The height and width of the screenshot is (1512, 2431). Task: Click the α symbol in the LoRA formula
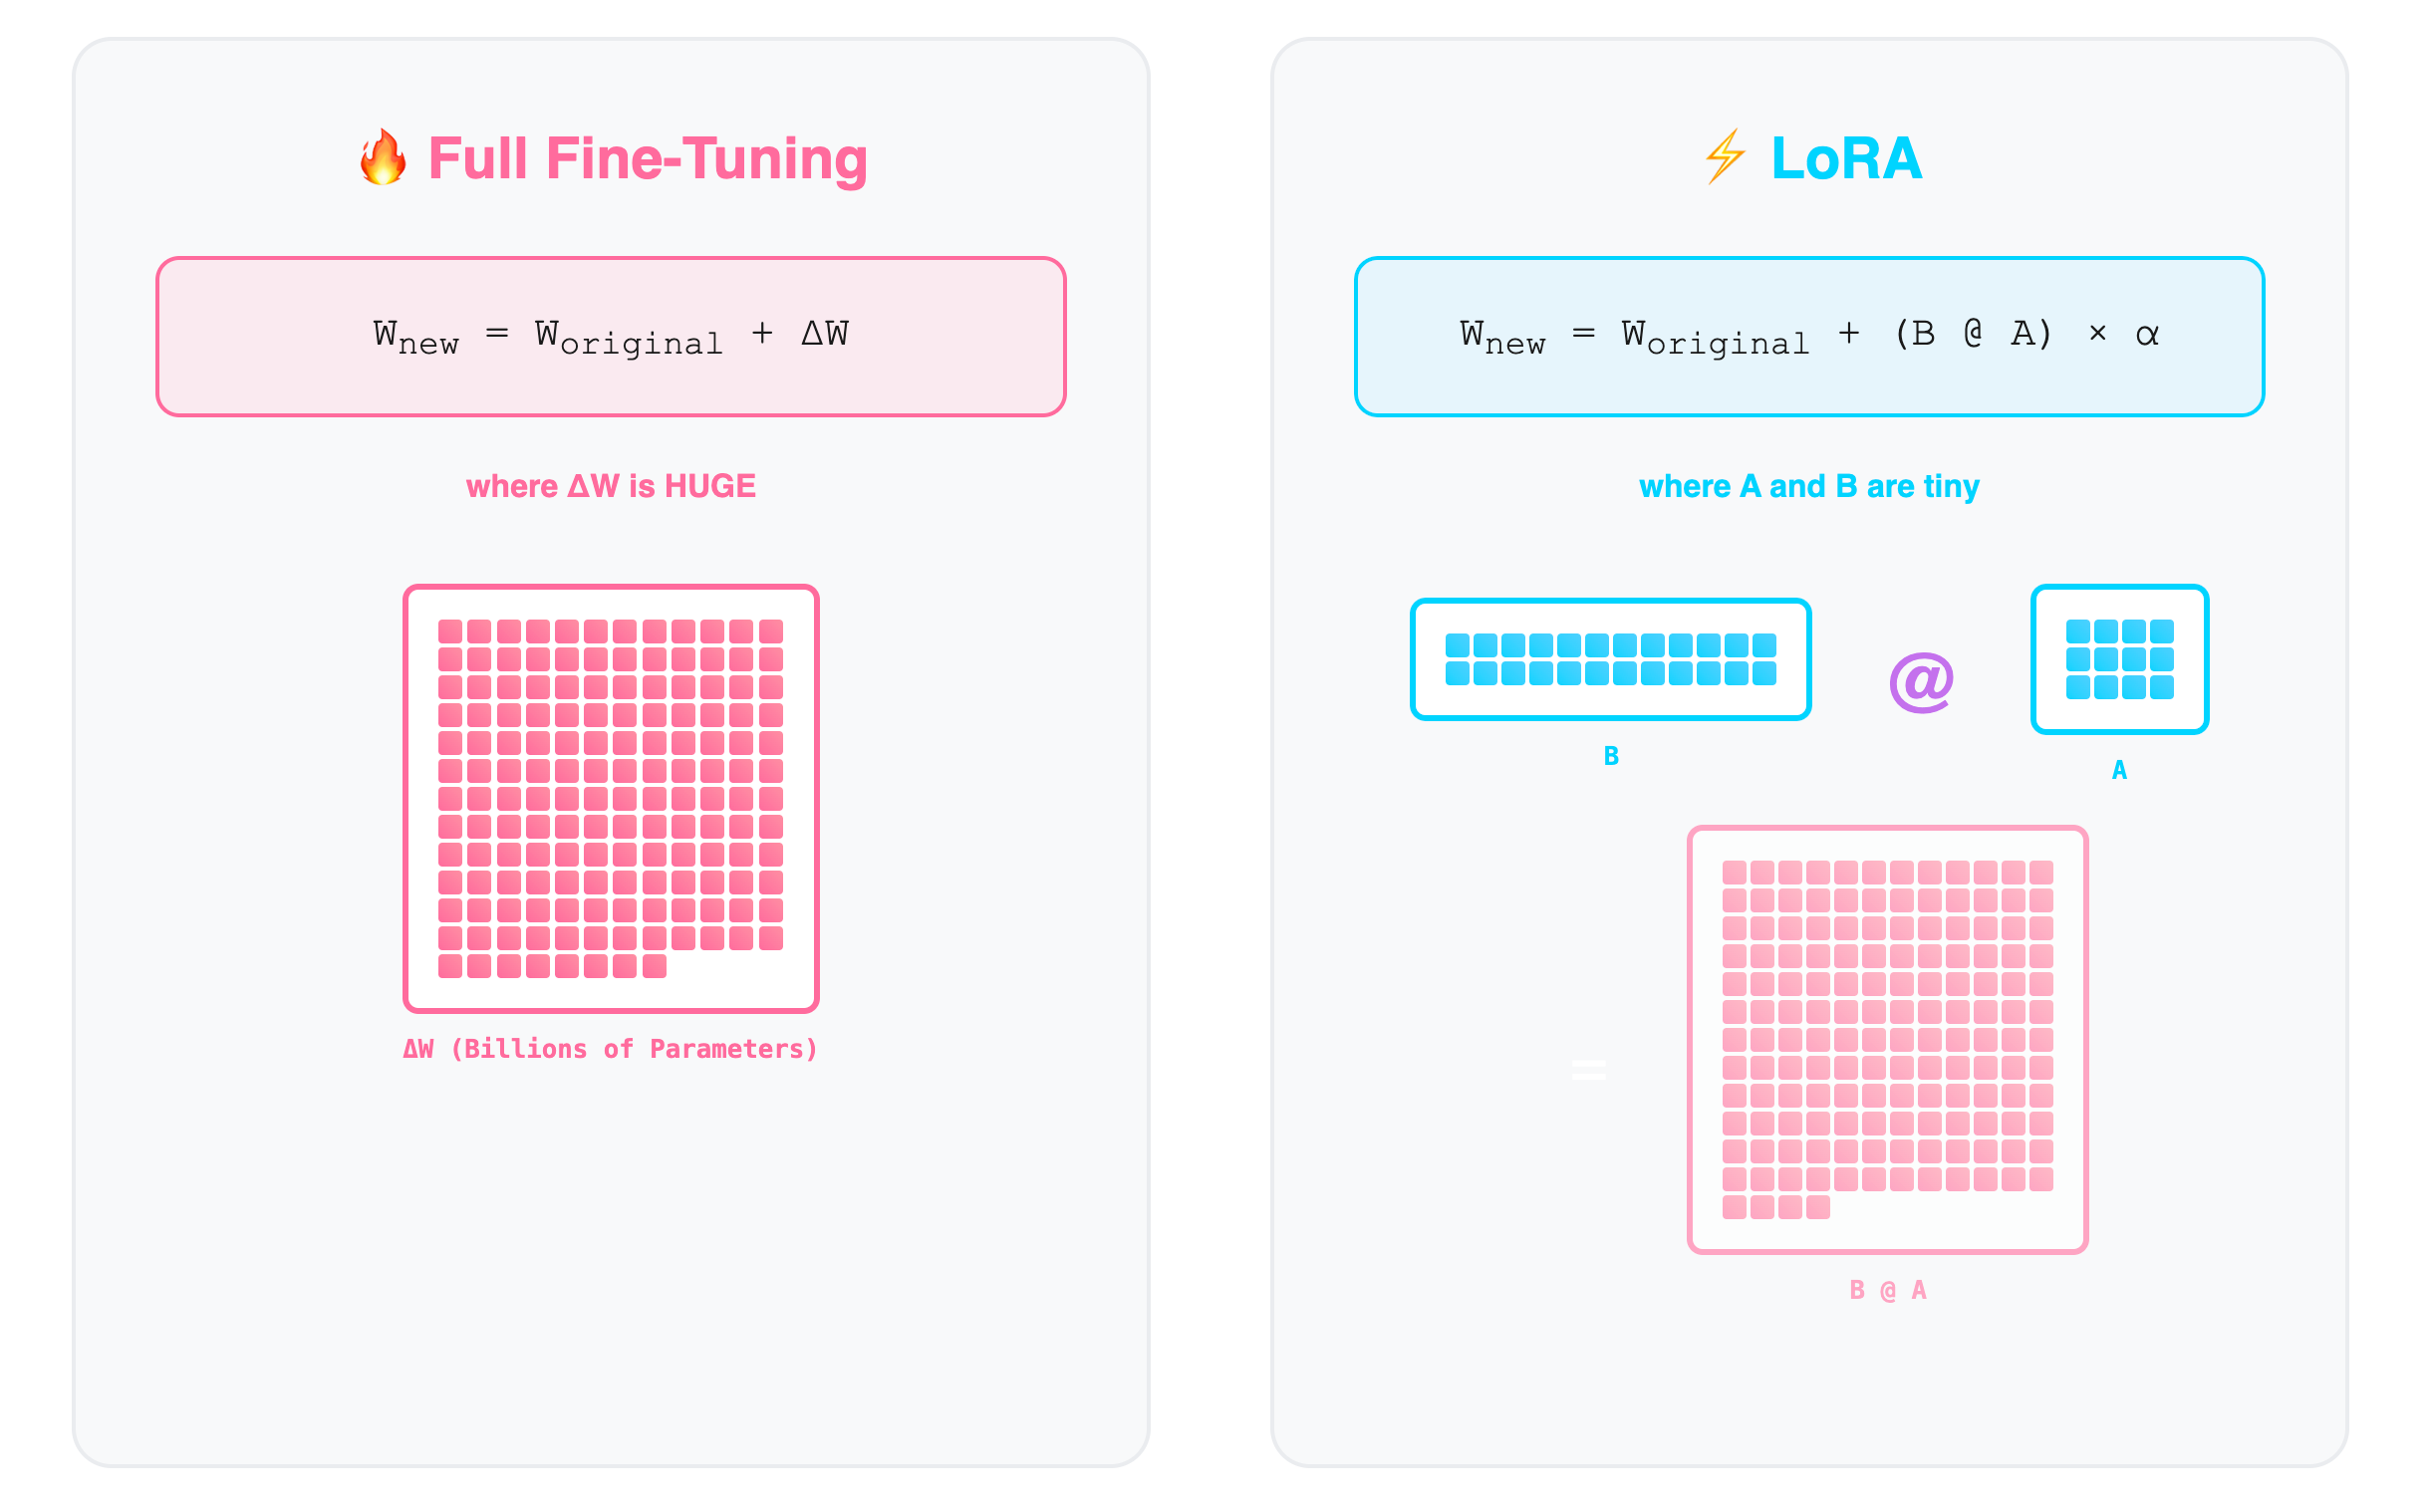click(x=2147, y=335)
